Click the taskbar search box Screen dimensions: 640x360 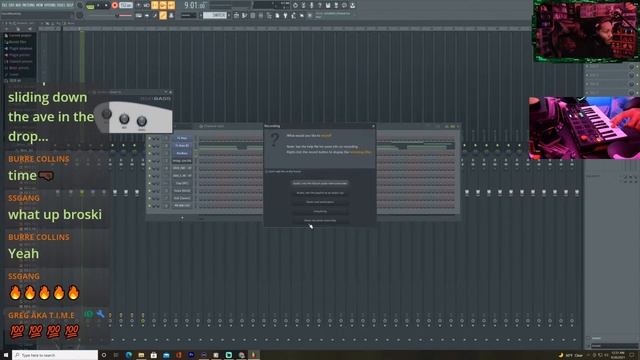click(55, 355)
